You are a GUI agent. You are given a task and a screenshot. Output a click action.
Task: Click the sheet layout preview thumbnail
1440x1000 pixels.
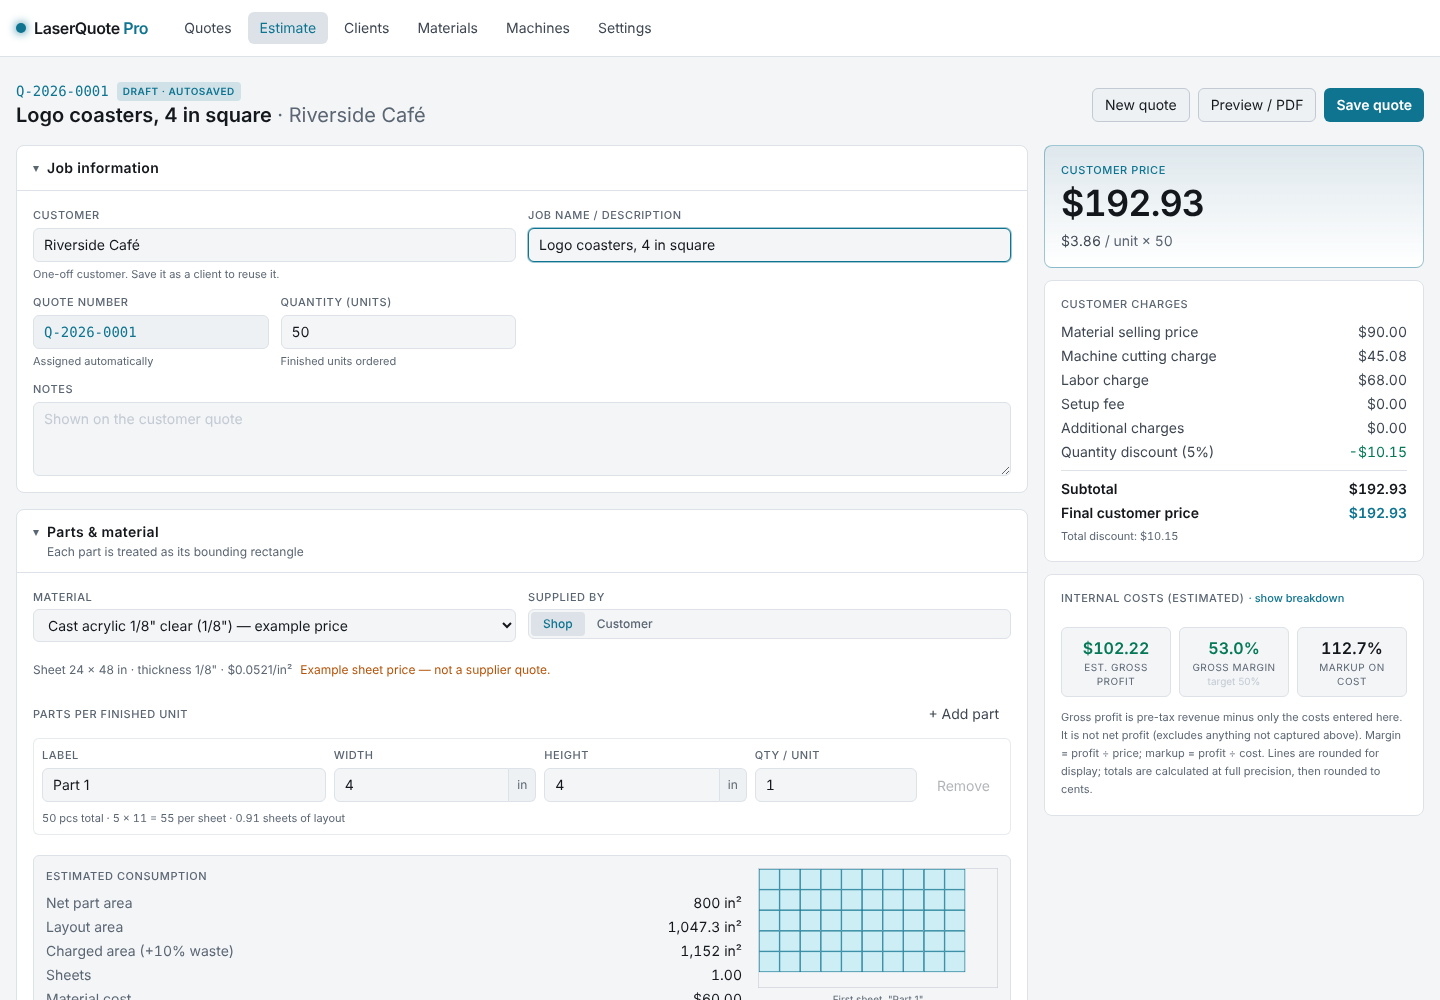877,928
